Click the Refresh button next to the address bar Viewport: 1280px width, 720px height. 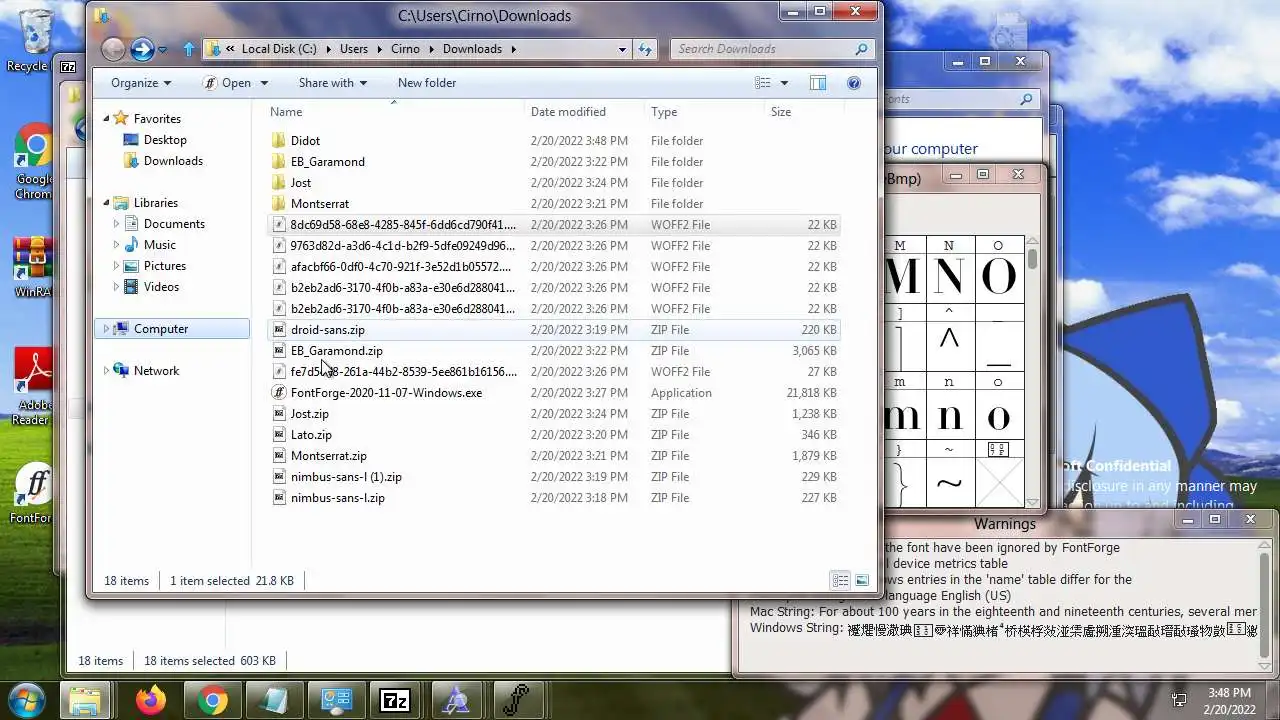pos(645,49)
